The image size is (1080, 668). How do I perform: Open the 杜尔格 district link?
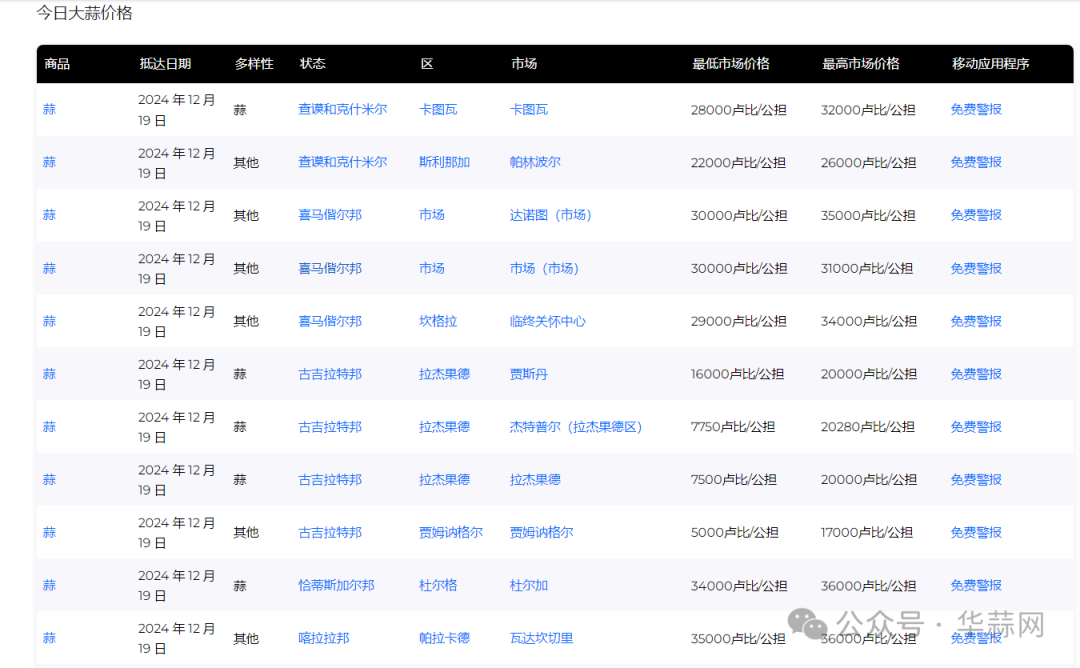pyautogui.click(x=438, y=585)
